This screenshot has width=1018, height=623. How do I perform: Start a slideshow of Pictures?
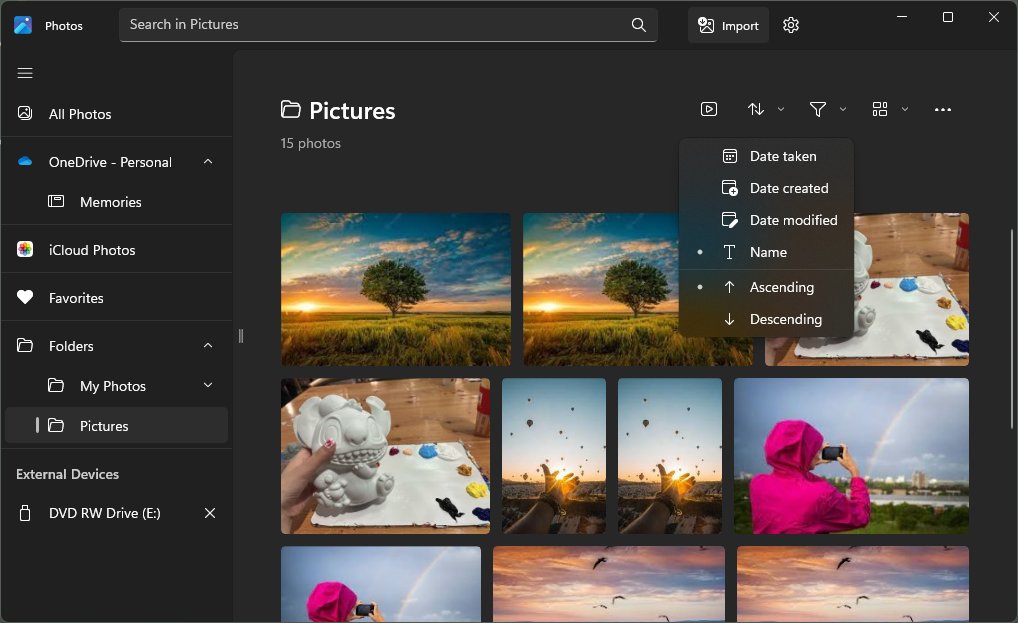tap(709, 109)
